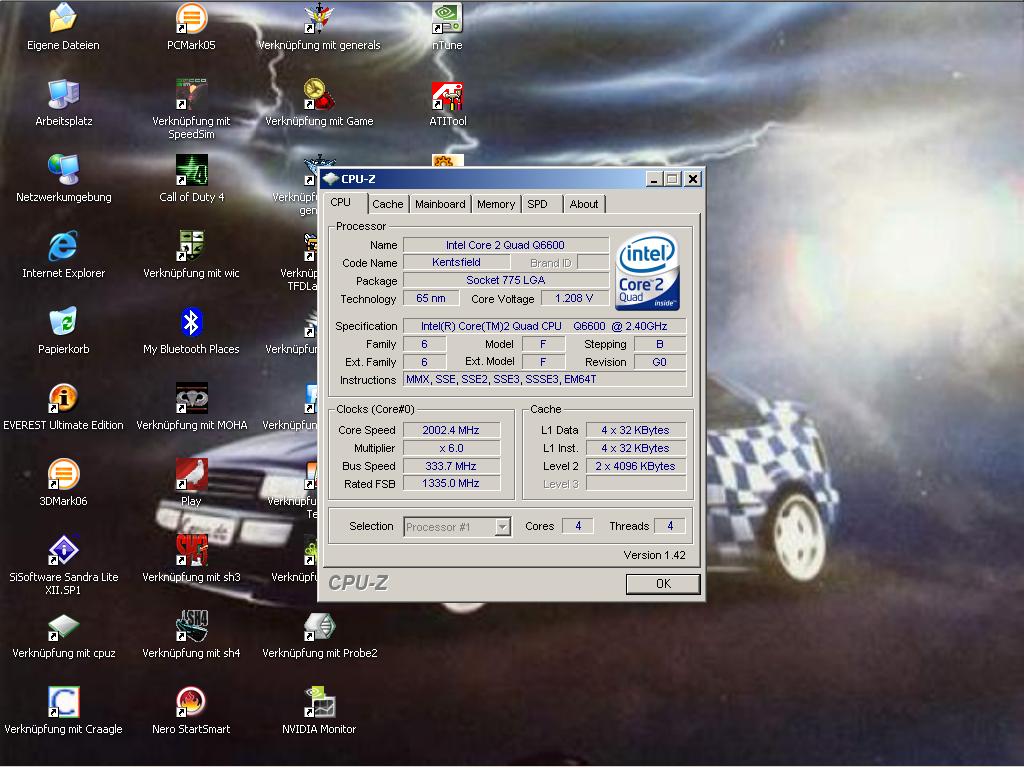Click the Stepping B value
Image resolution: width=1024 pixels, height=768 pixels.
(x=660, y=344)
